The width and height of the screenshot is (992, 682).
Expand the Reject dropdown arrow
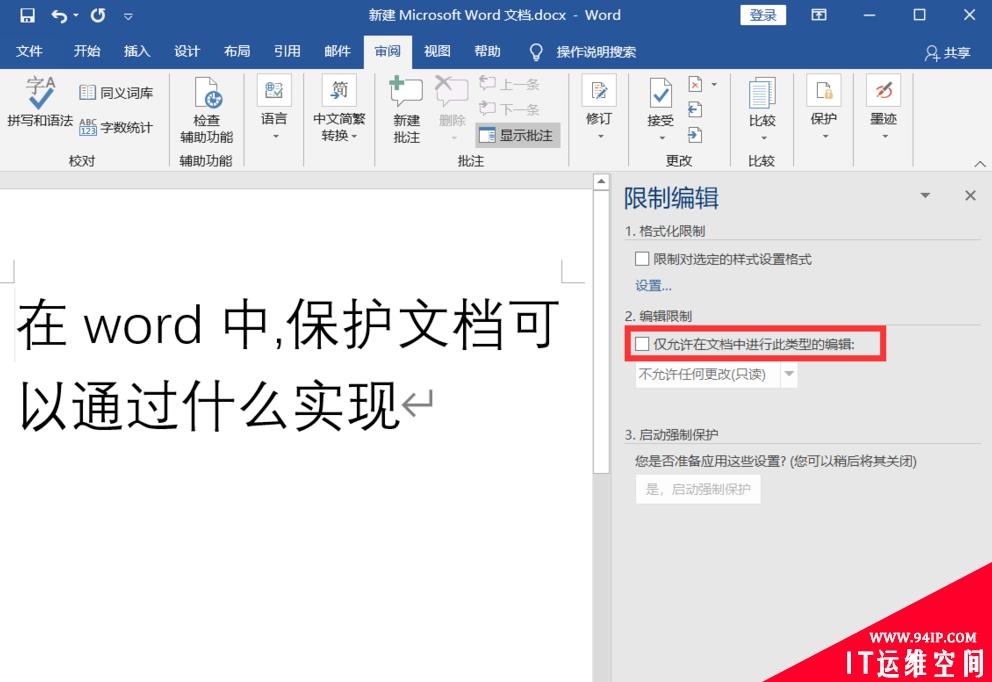coord(714,84)
